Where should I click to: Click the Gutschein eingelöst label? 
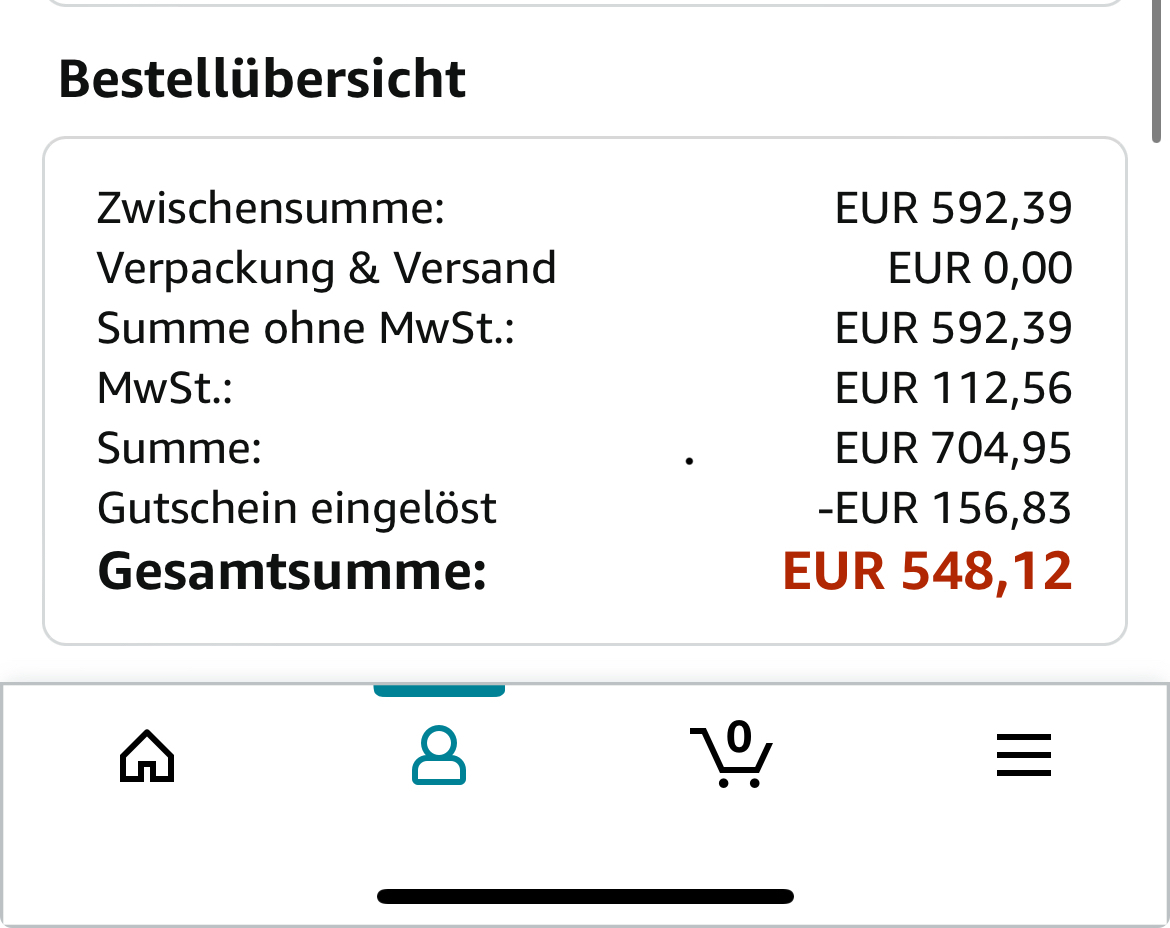(x=297, y=508)
